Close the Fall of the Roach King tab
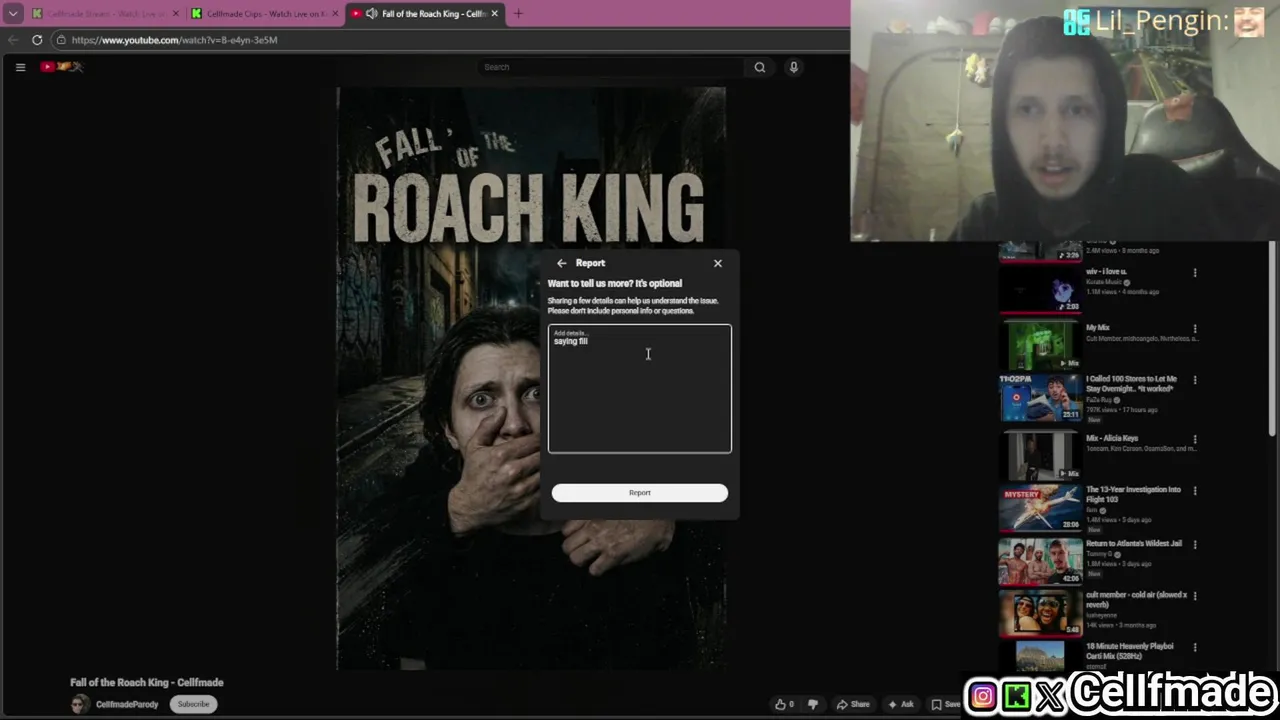1280x720 pixels. click(x=494, y=14)
